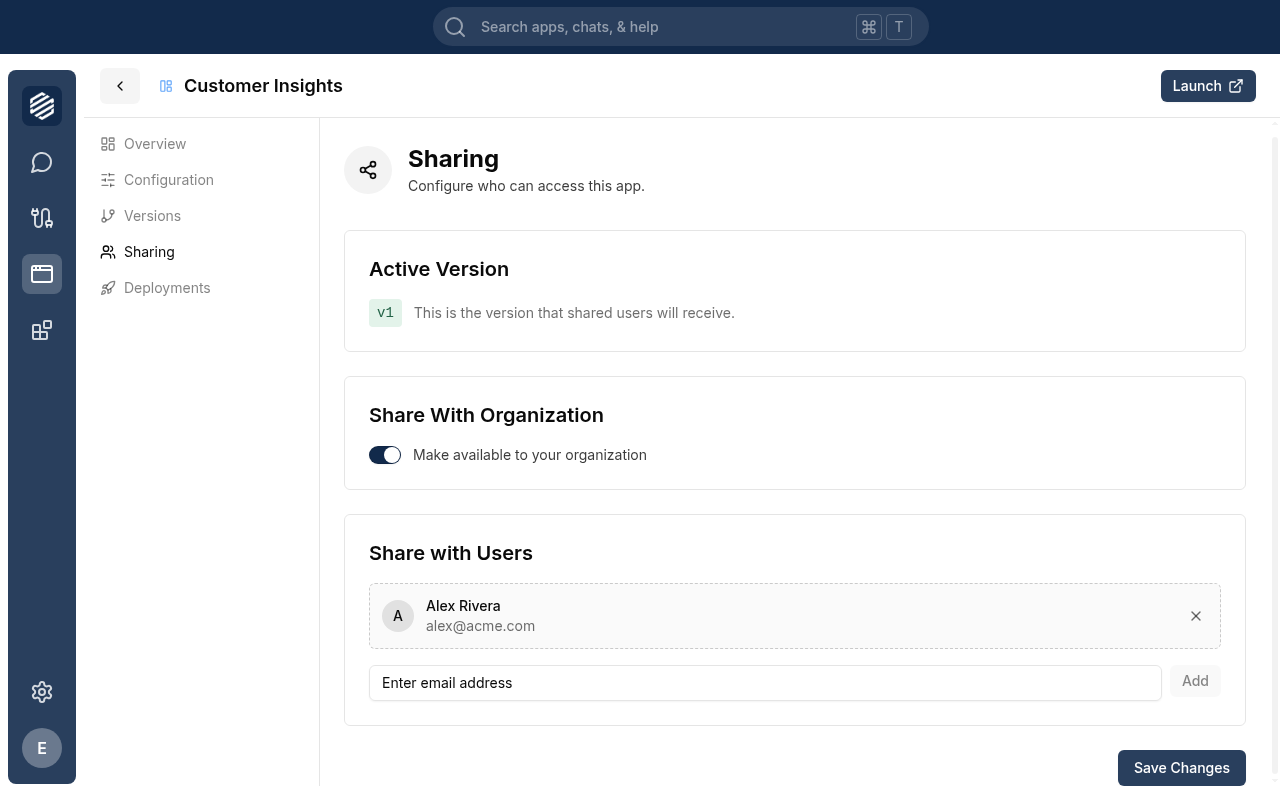The height and width of the screenshot is (800, 1280).
Task: Select the Sharing section
Action: pos(137,252)
